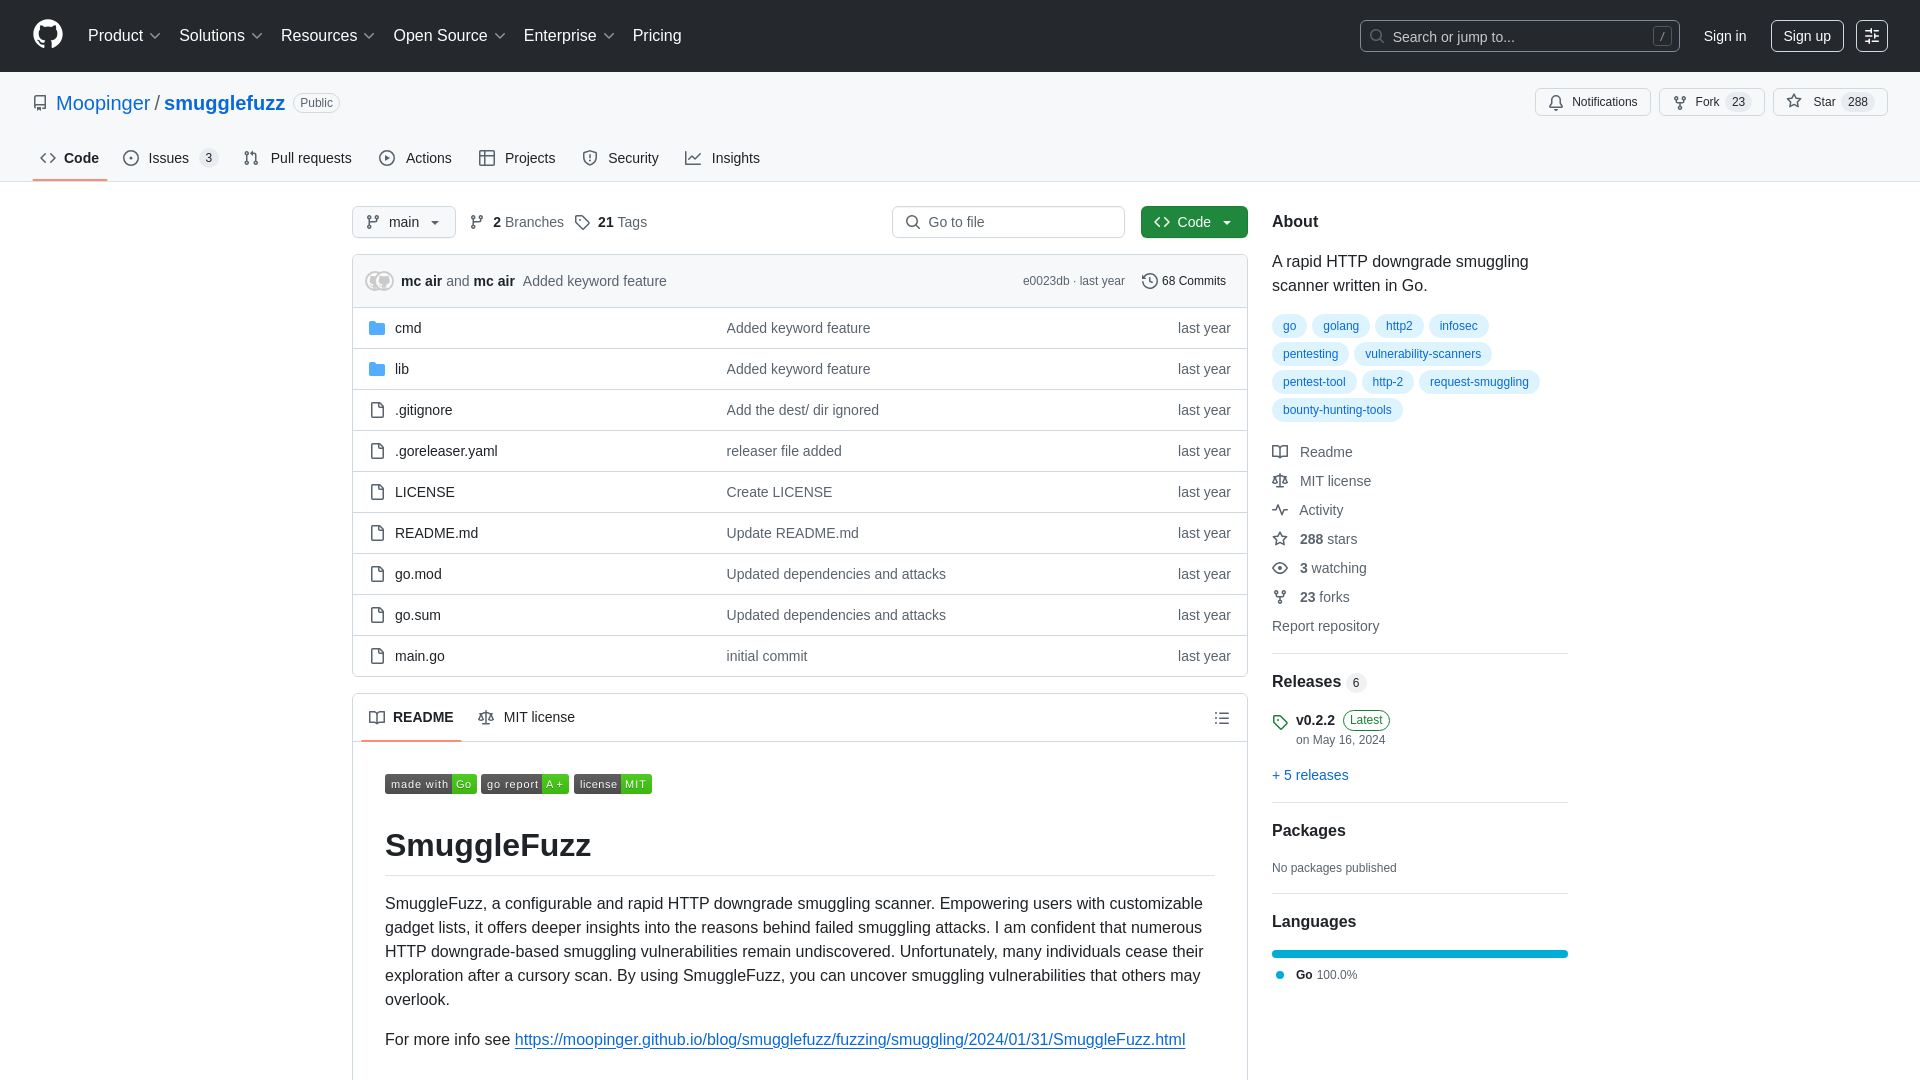Screen dimensions: 1920x1080
Task: Click the eye icon next to 3 watching
Action: pyautogui.click(x=1280, y=568)
